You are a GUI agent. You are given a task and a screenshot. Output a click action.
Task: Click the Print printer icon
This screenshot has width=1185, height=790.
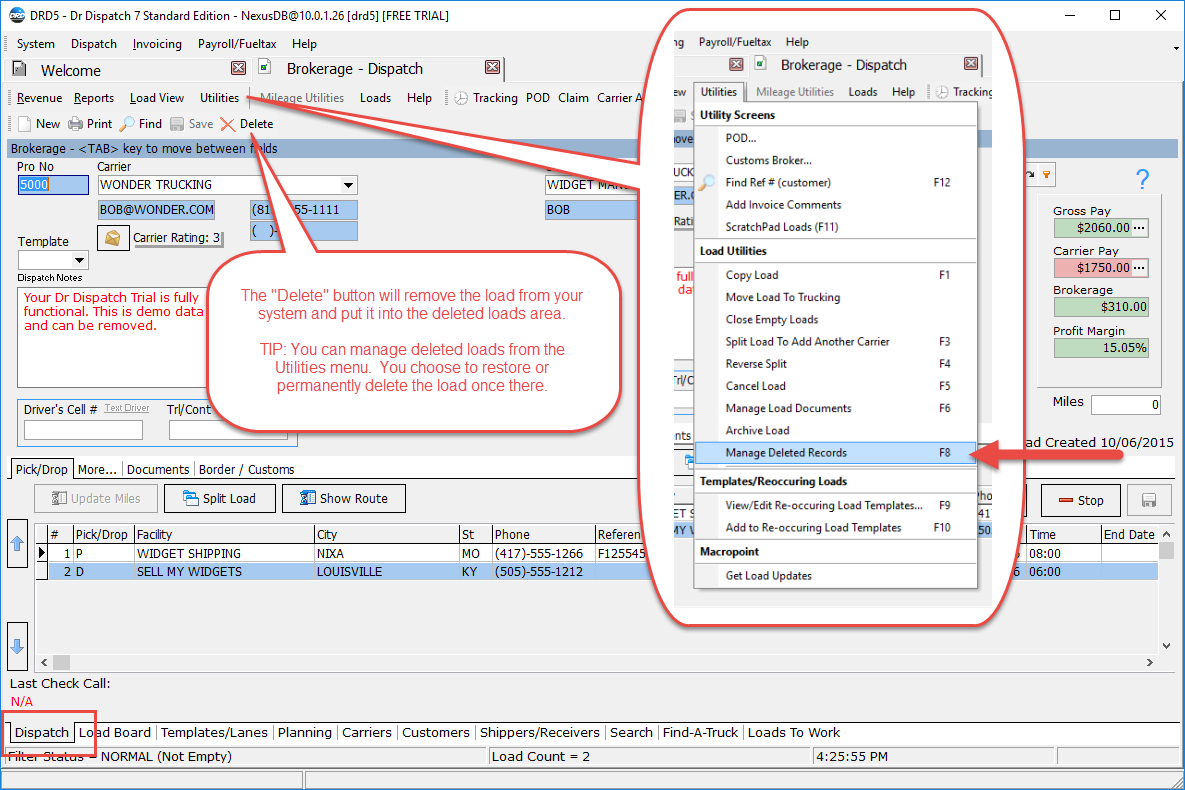point(76,124)
